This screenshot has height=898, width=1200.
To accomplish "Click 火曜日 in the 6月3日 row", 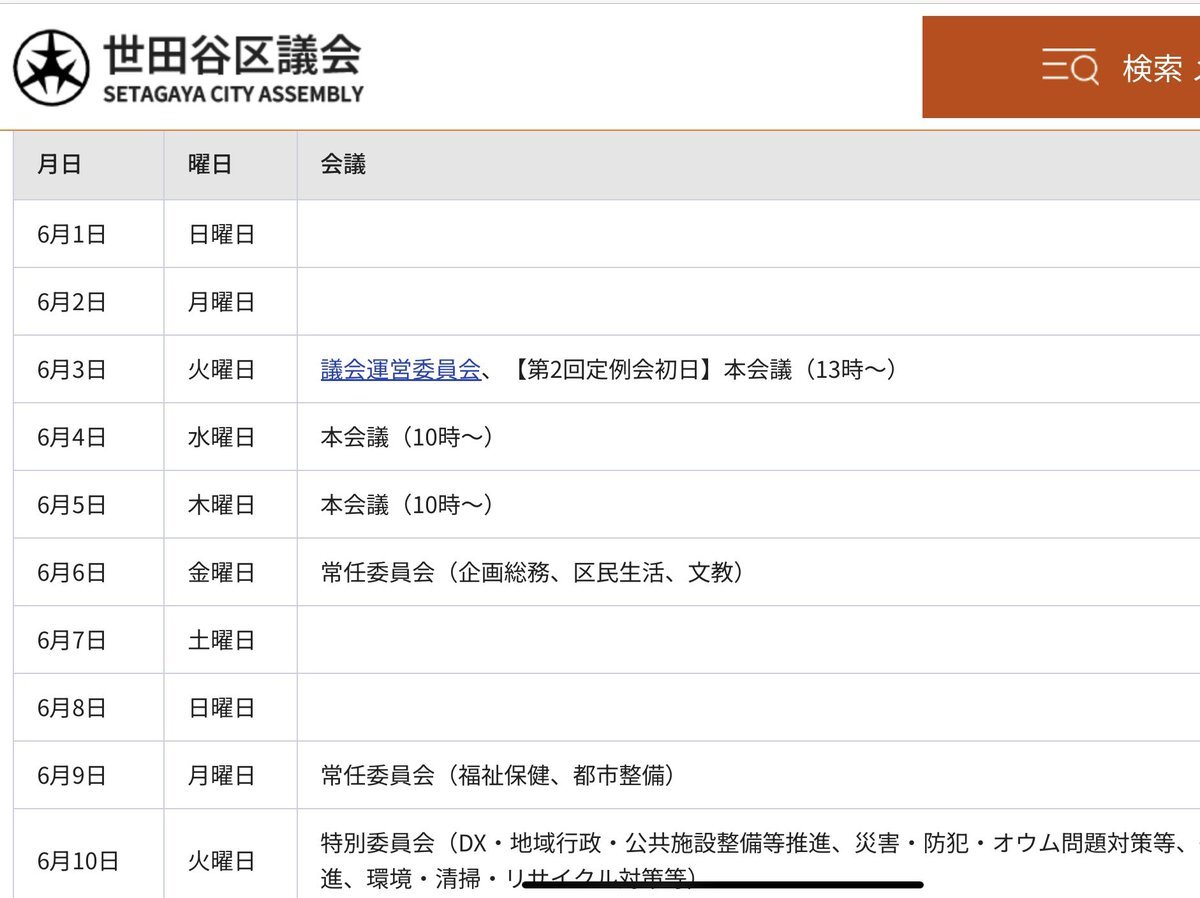I will 222,370.
